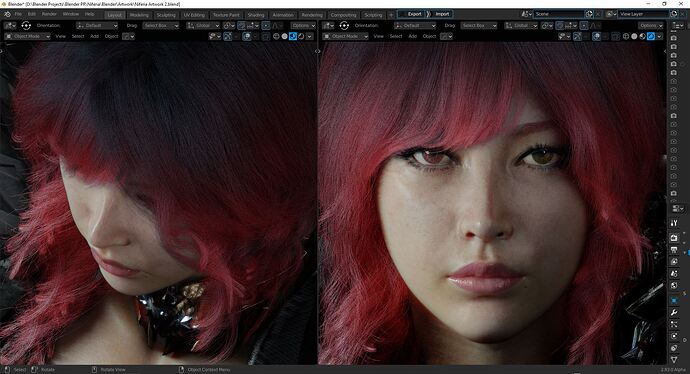The height and width of the screenshot is (374, 690).
Task: Toggle proportional editing in left viewport
Action: click(x=266, y=26)
